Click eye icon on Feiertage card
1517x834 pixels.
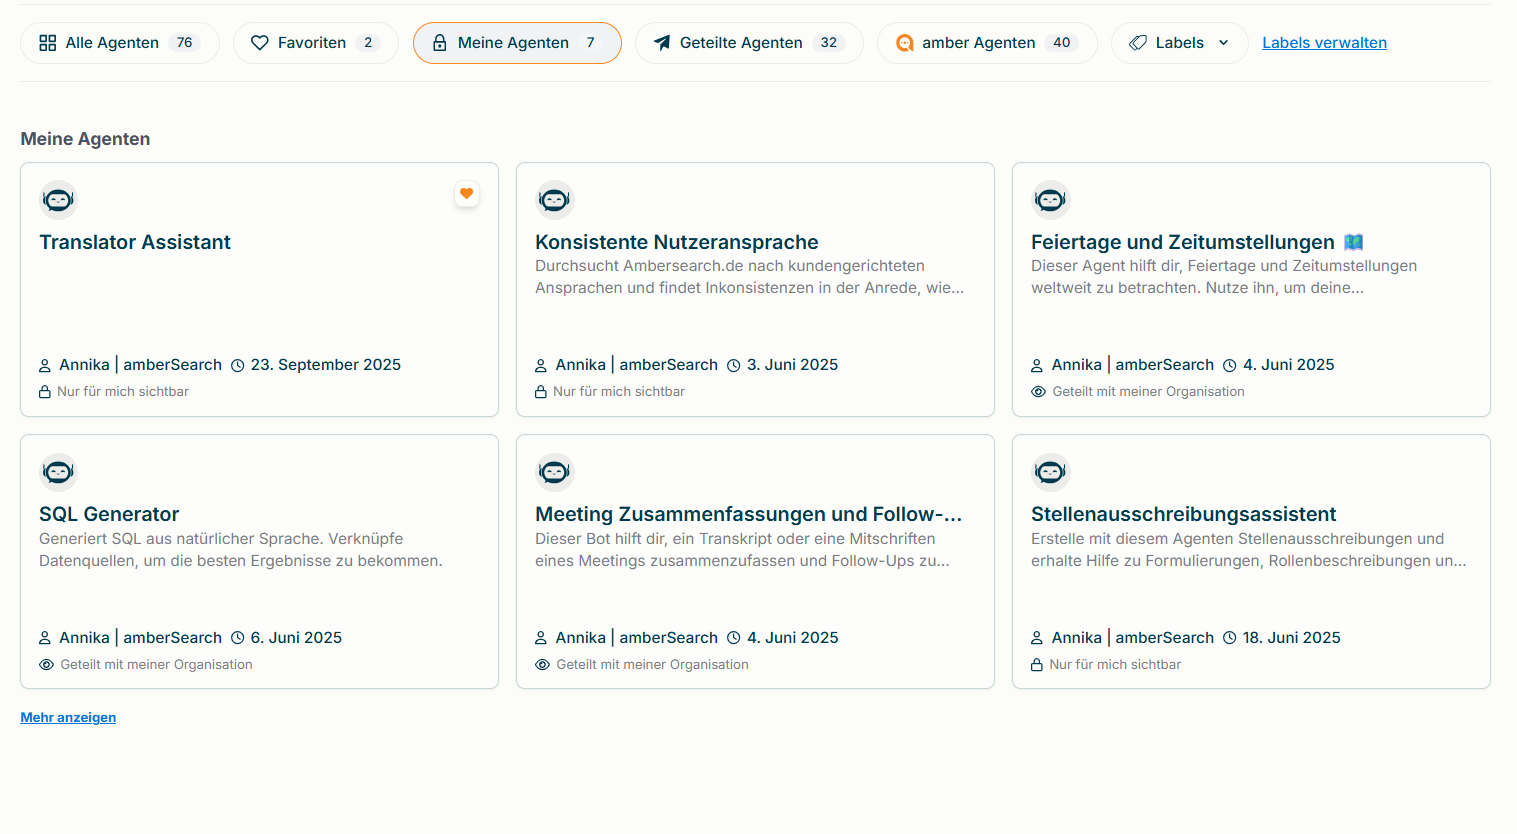(1038, 392)
